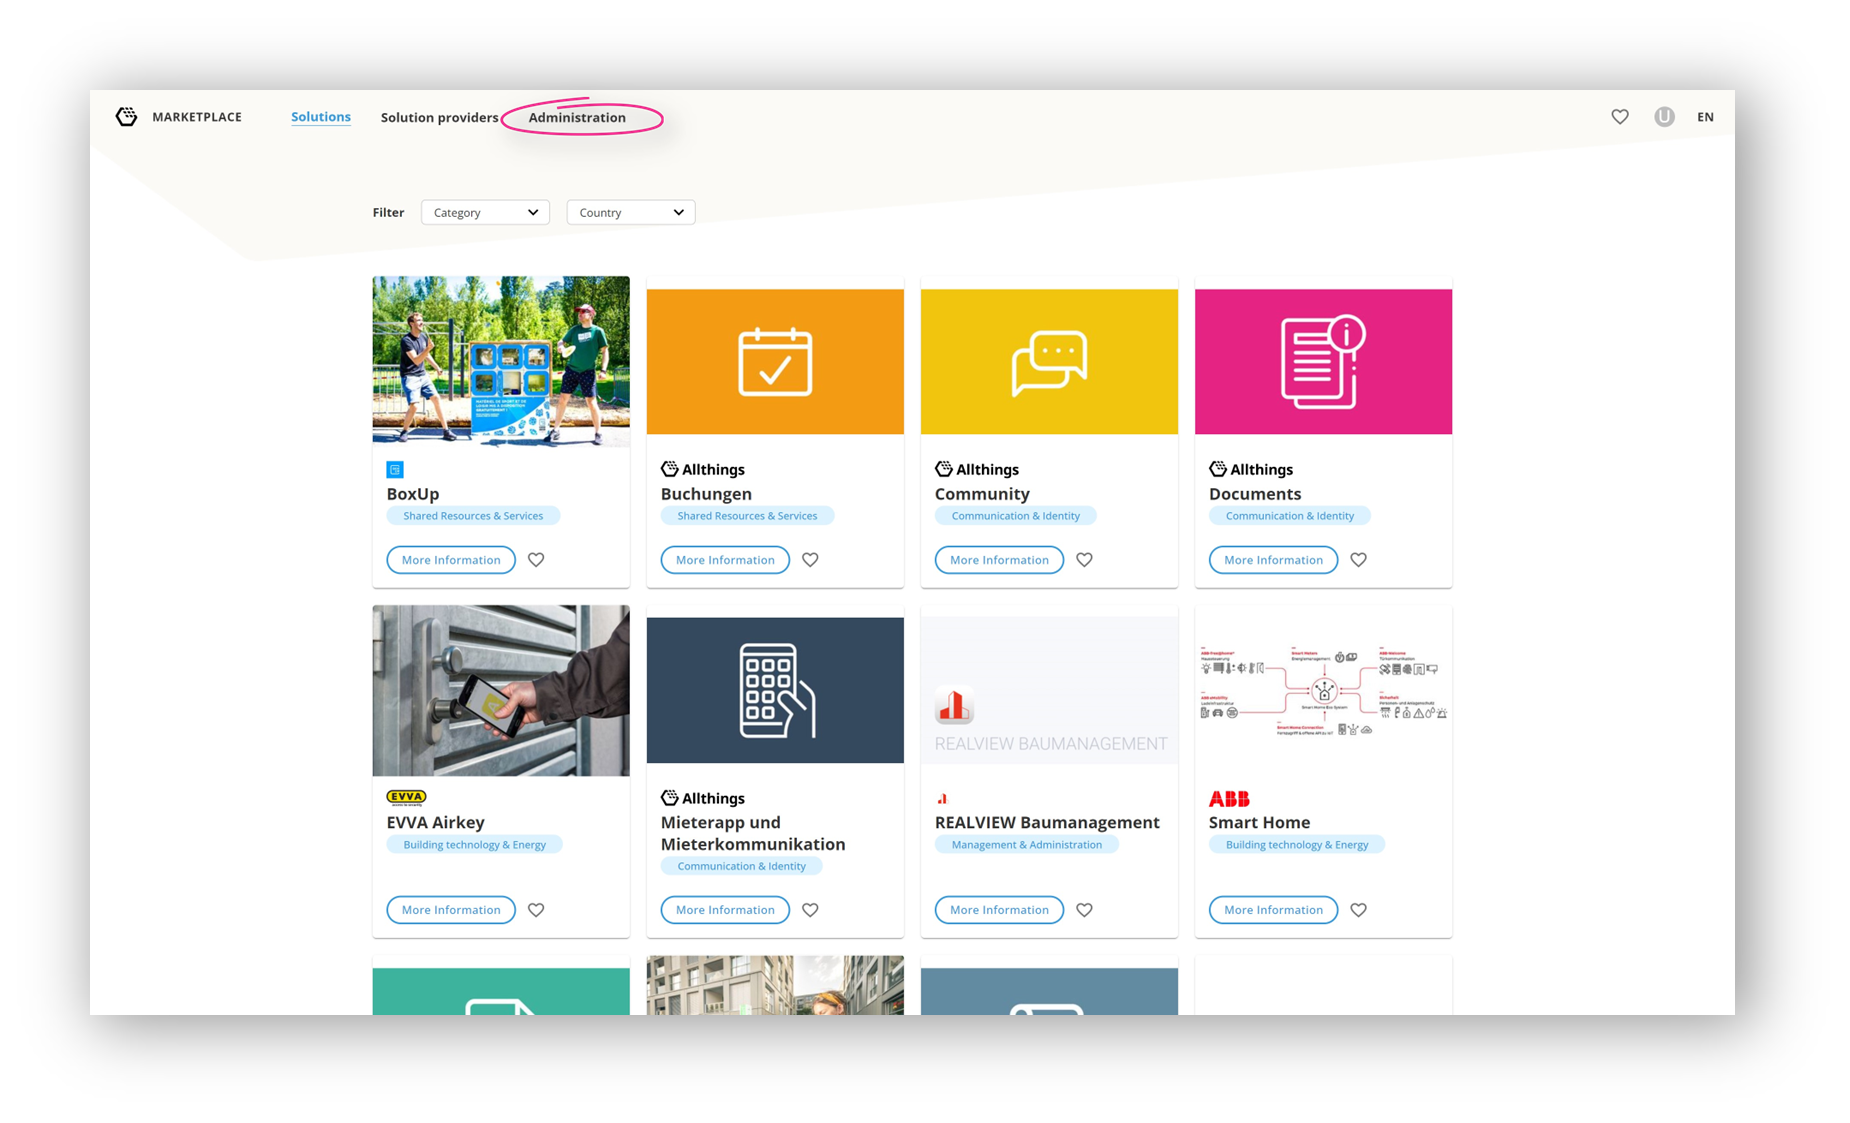Select Documents' Communication & Identity tag
The width and height of the screenshot is (1850, 1123).
click(x=1290, y=516)
